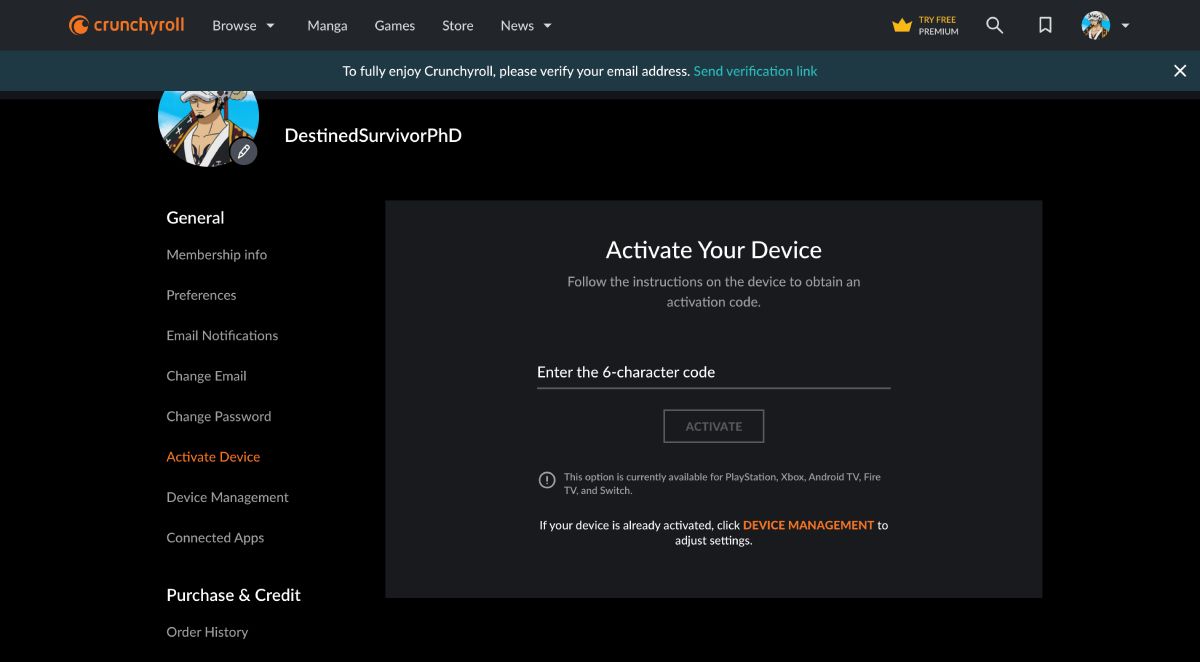Click the Crunchyroll logo
The image size is (1200, 662).
pos(127,25)
